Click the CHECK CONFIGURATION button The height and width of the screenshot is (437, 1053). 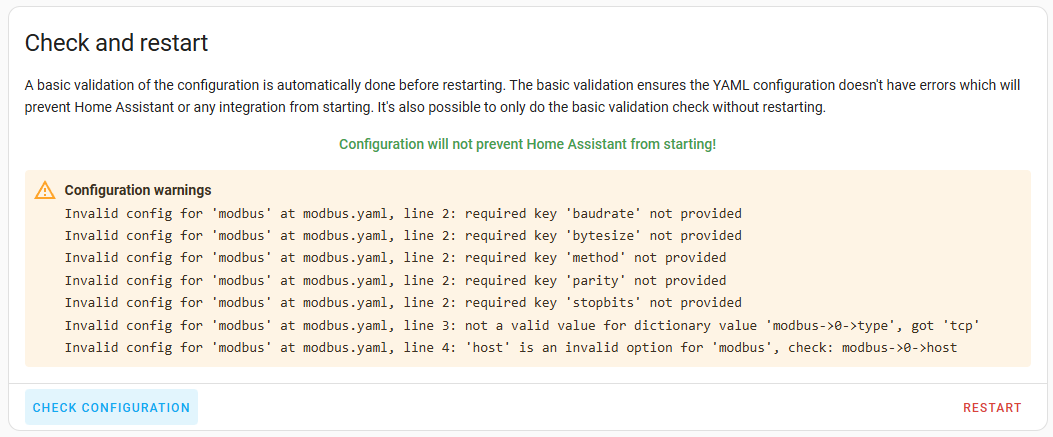click(x=111, y=407)
